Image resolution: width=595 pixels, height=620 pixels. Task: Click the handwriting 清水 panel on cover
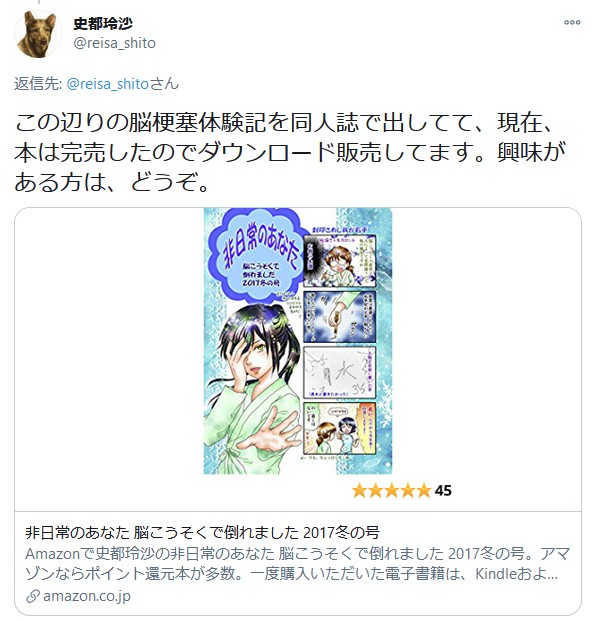pos(340,372)
